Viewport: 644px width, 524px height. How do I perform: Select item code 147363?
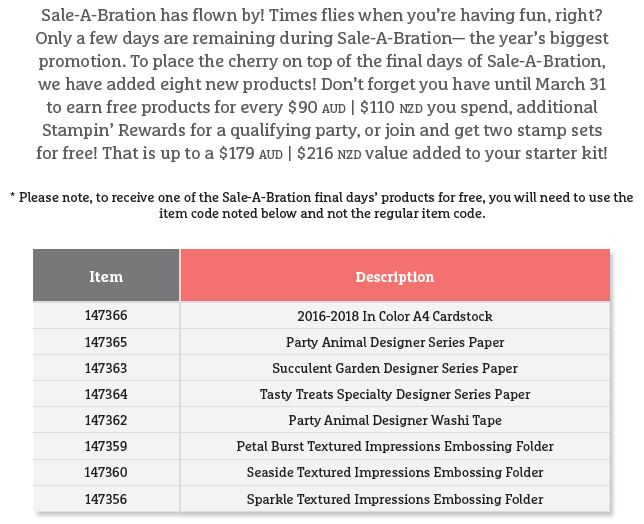(x=106, y=368)
